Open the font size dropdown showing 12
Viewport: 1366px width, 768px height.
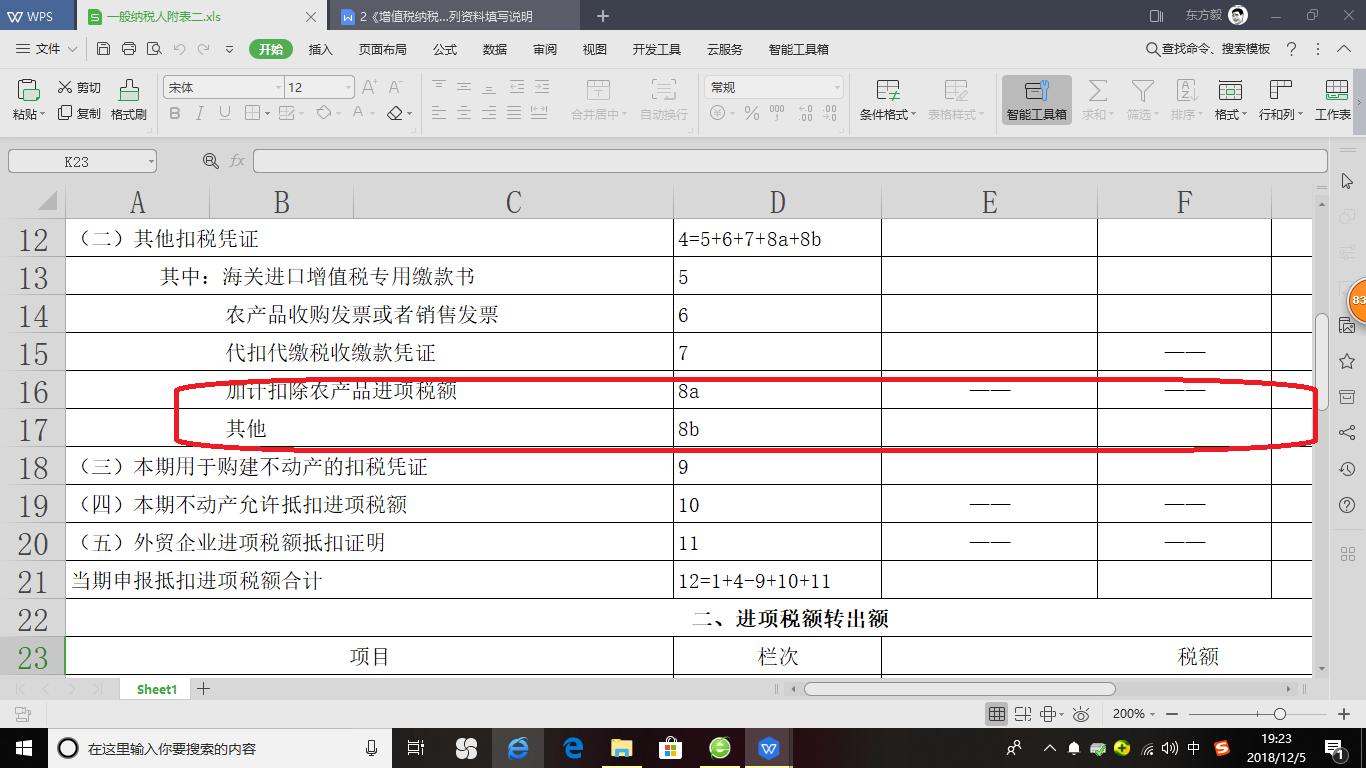(318, 87)
